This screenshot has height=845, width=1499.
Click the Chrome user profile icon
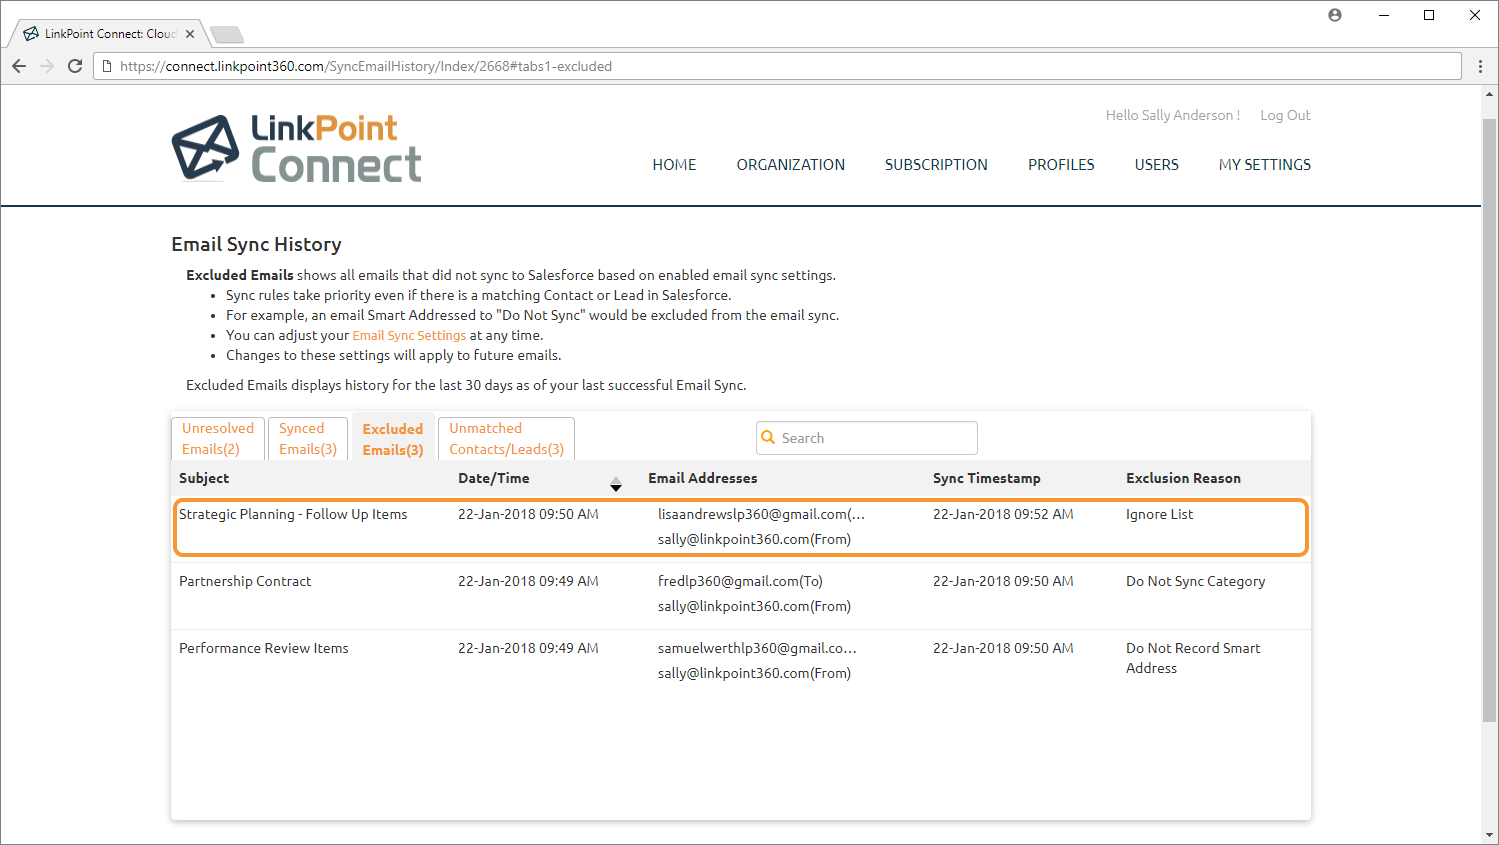(x=1335, y=15)
